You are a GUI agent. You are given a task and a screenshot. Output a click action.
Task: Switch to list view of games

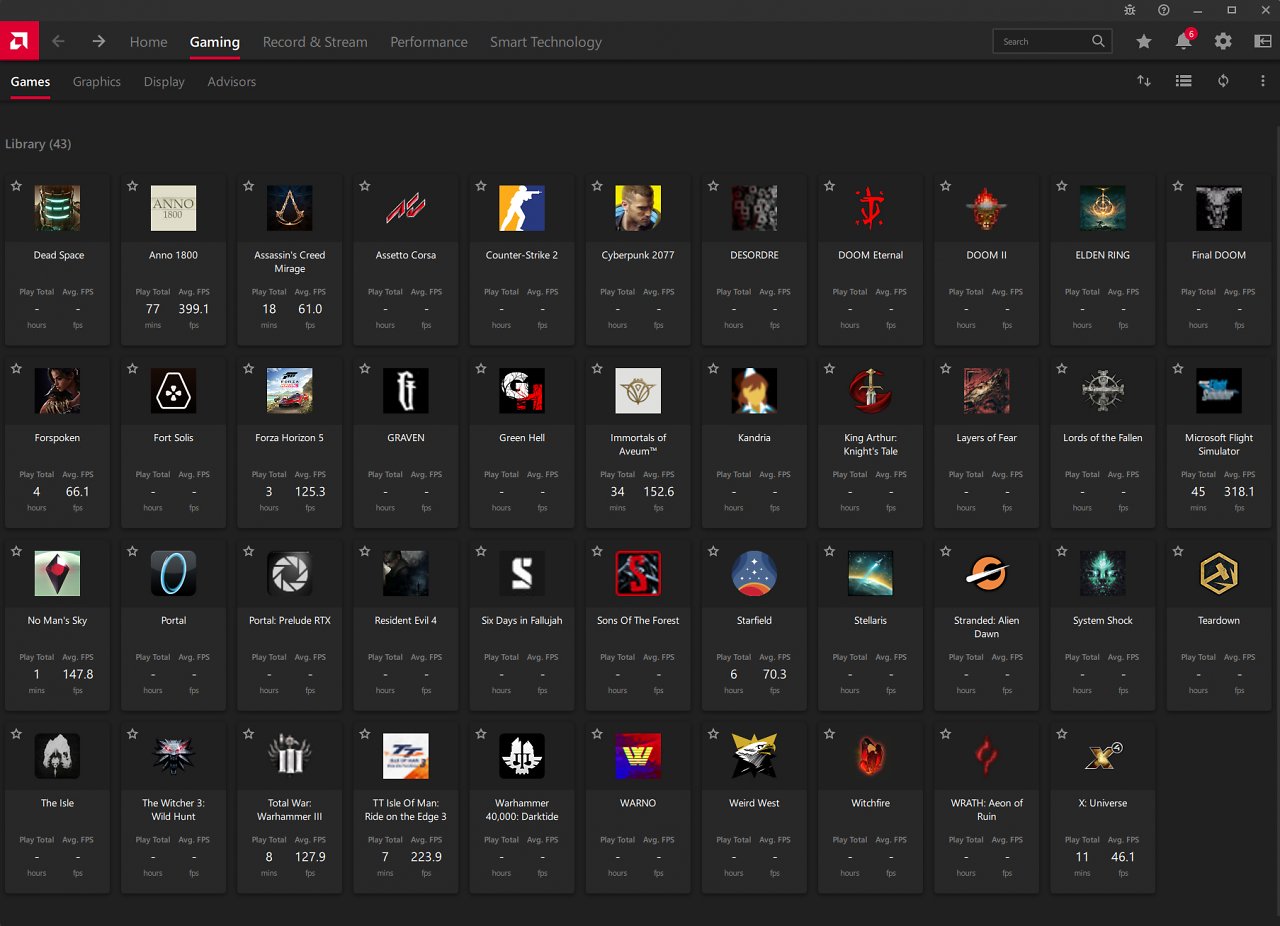point(1184,81)
